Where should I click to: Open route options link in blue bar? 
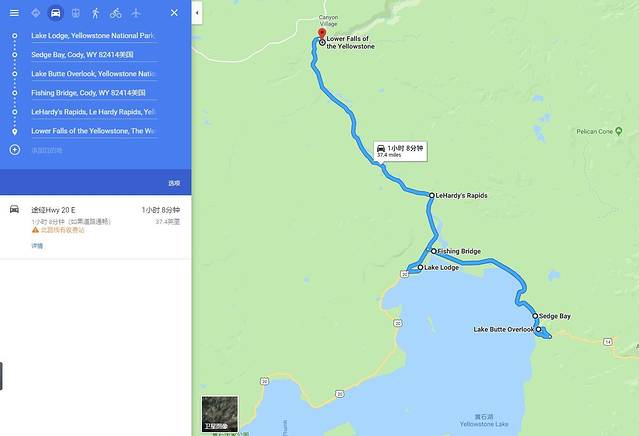tap(174, 183)
